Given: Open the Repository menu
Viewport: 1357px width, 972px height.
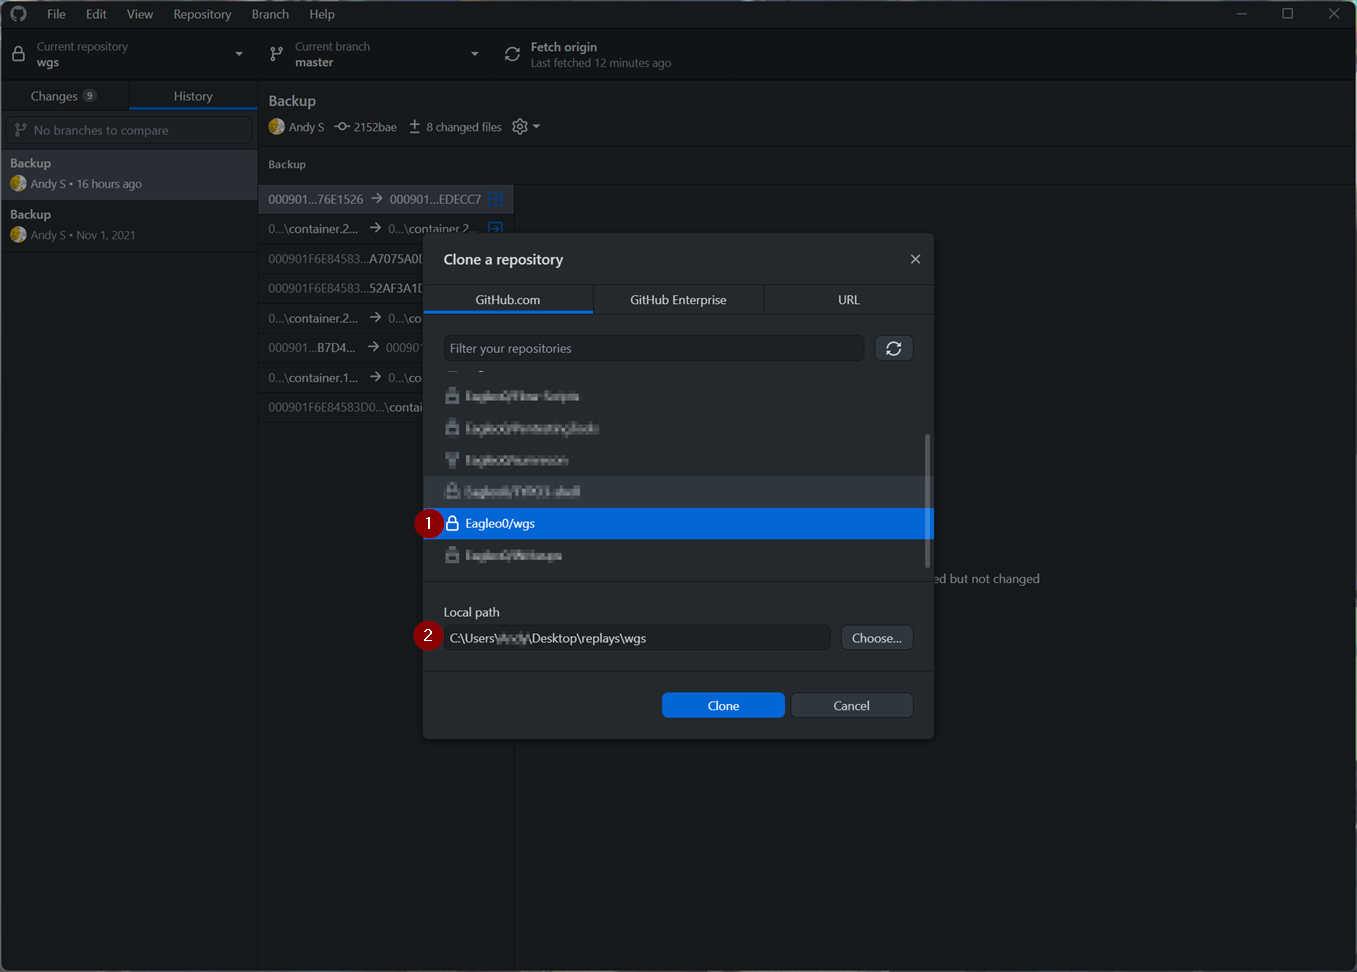Looking at the screenshot, I should (202, 14).
